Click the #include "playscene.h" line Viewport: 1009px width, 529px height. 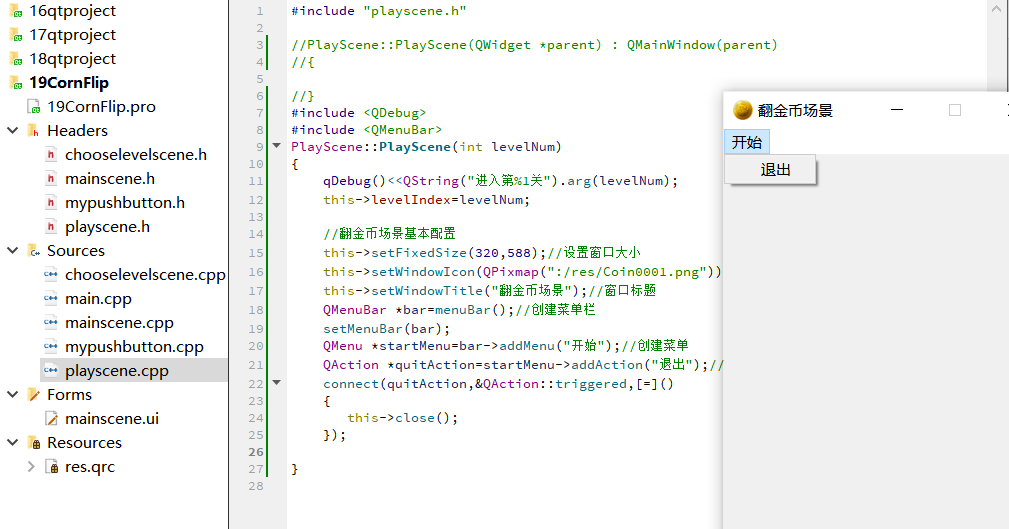pos(379,11)
